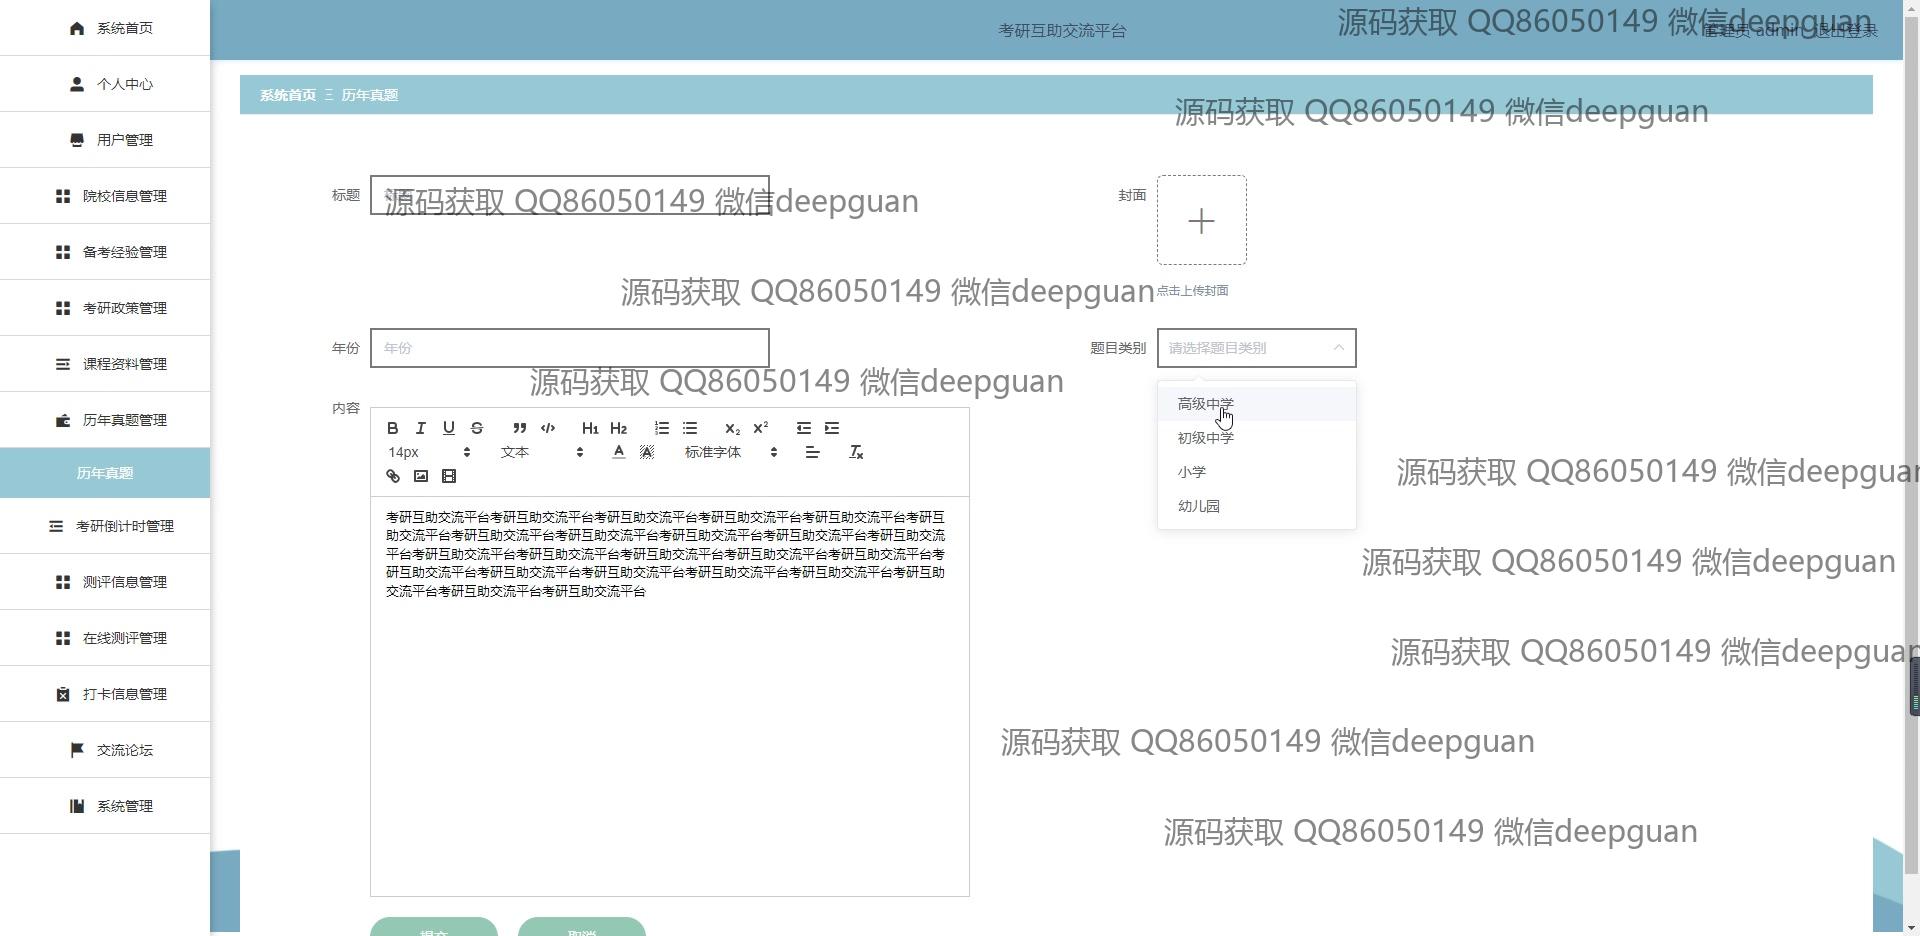Apply italic formatting in the editor
This screenshot has width=1920, height=936.
421,428
